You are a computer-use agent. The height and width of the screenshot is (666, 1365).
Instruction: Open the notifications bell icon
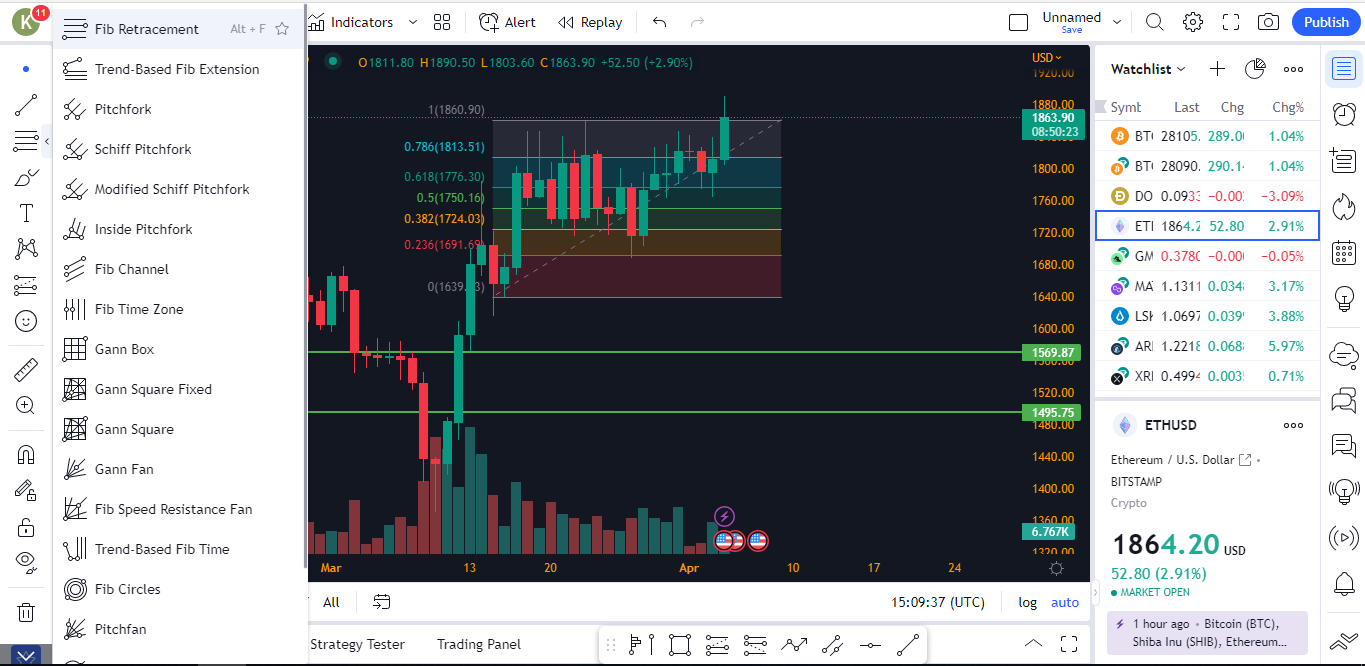[1343, 583]
